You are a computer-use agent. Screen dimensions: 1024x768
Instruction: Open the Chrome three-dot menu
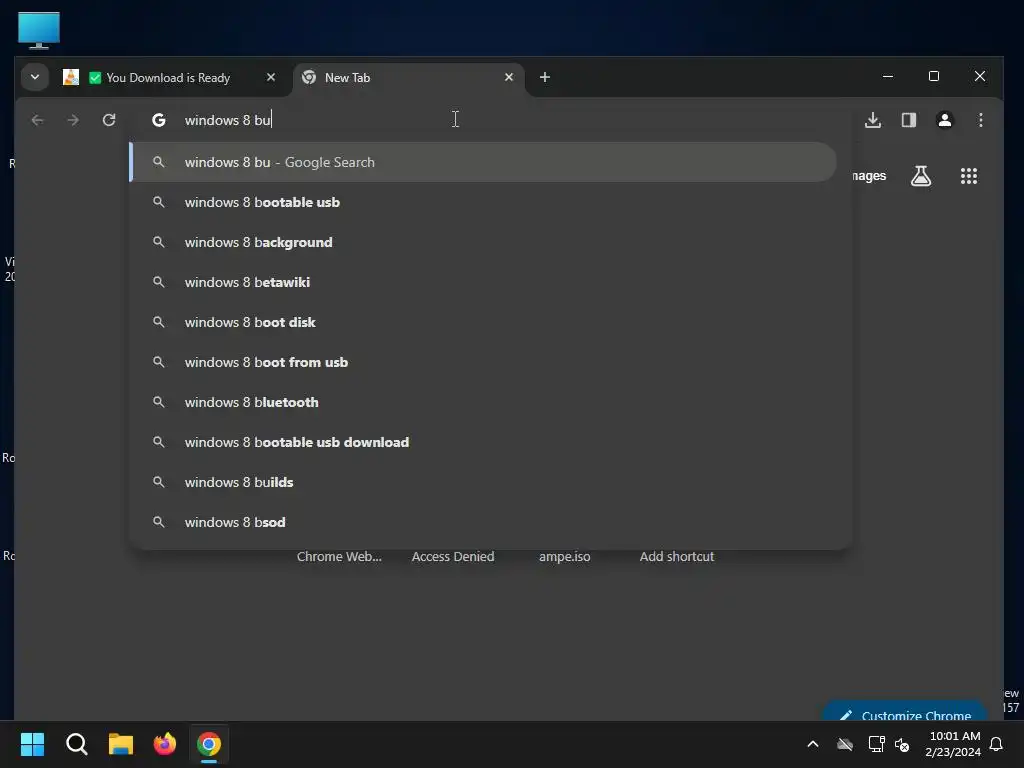981,120
